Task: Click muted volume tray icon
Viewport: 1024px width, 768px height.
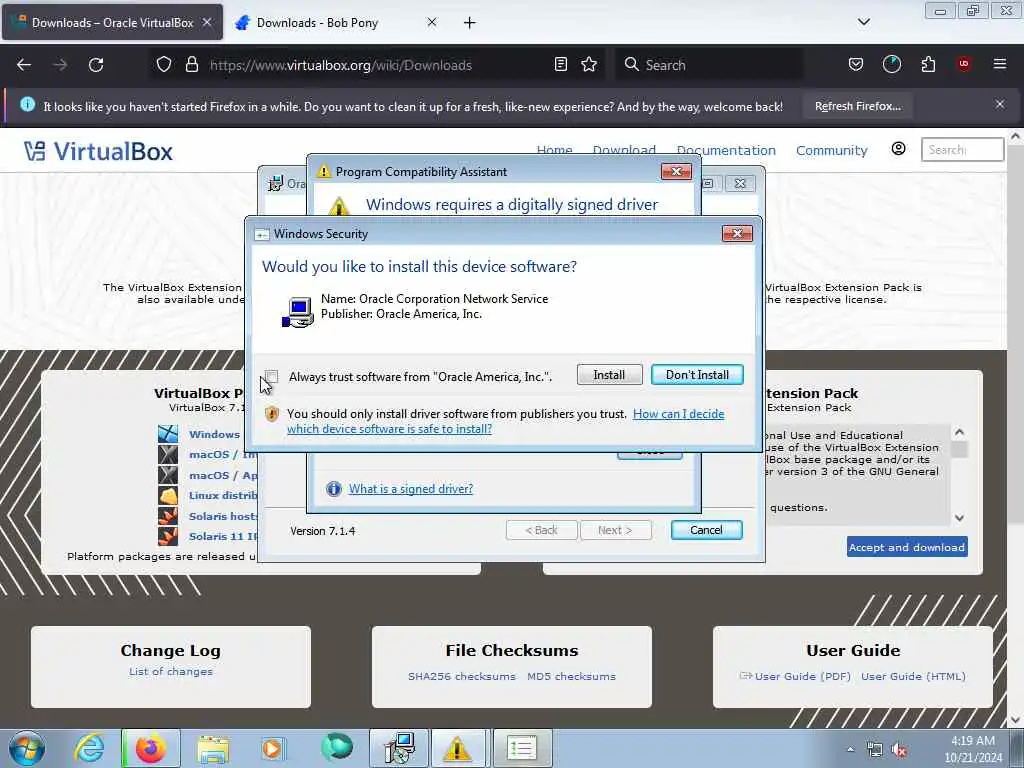Action: coord(899,750)
